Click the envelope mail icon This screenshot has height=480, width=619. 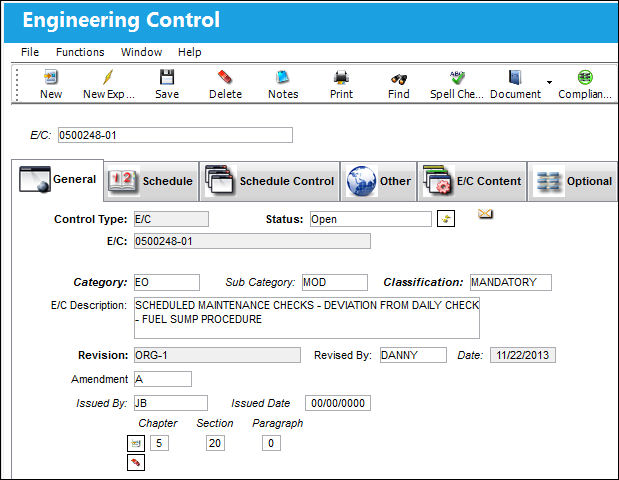click(485, 214)
